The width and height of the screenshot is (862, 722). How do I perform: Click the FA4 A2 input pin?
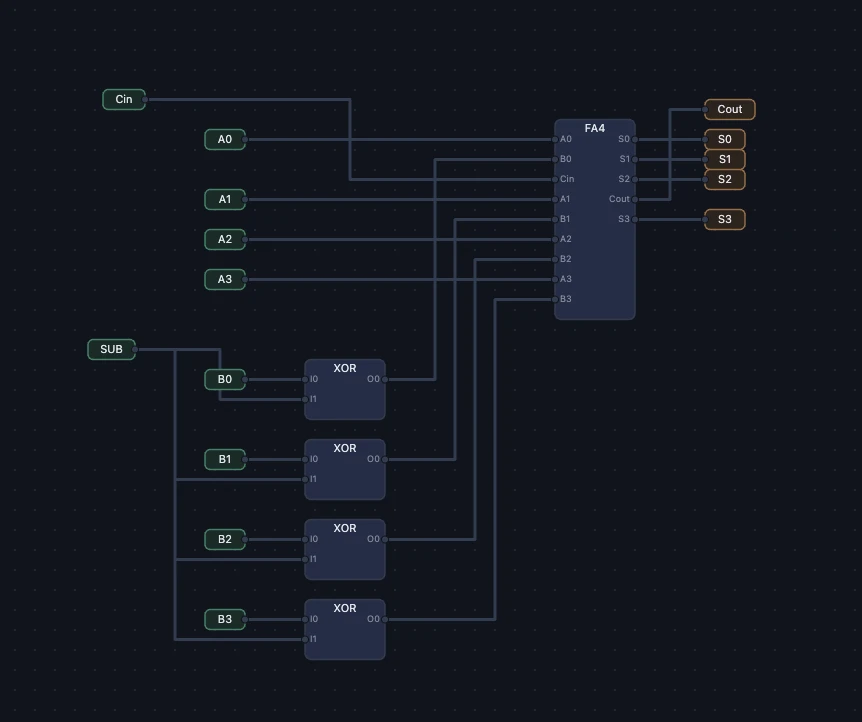click(555, 240)
